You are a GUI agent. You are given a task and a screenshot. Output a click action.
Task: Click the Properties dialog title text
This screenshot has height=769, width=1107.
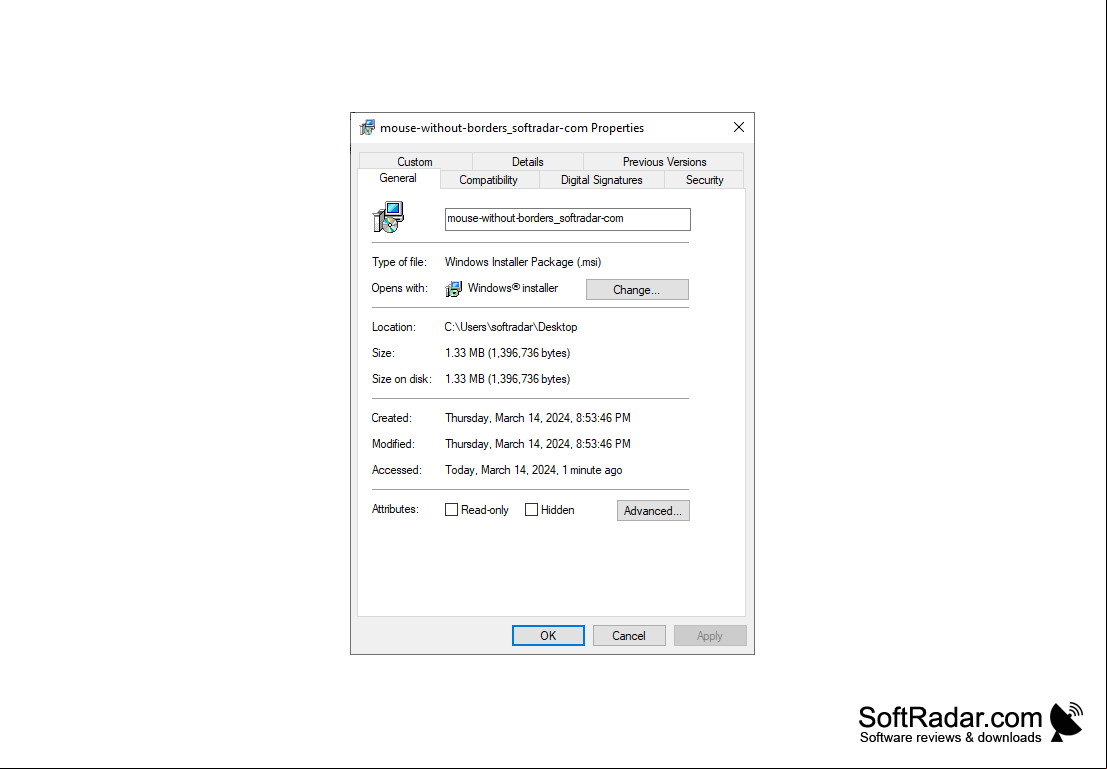pos(512,128)
